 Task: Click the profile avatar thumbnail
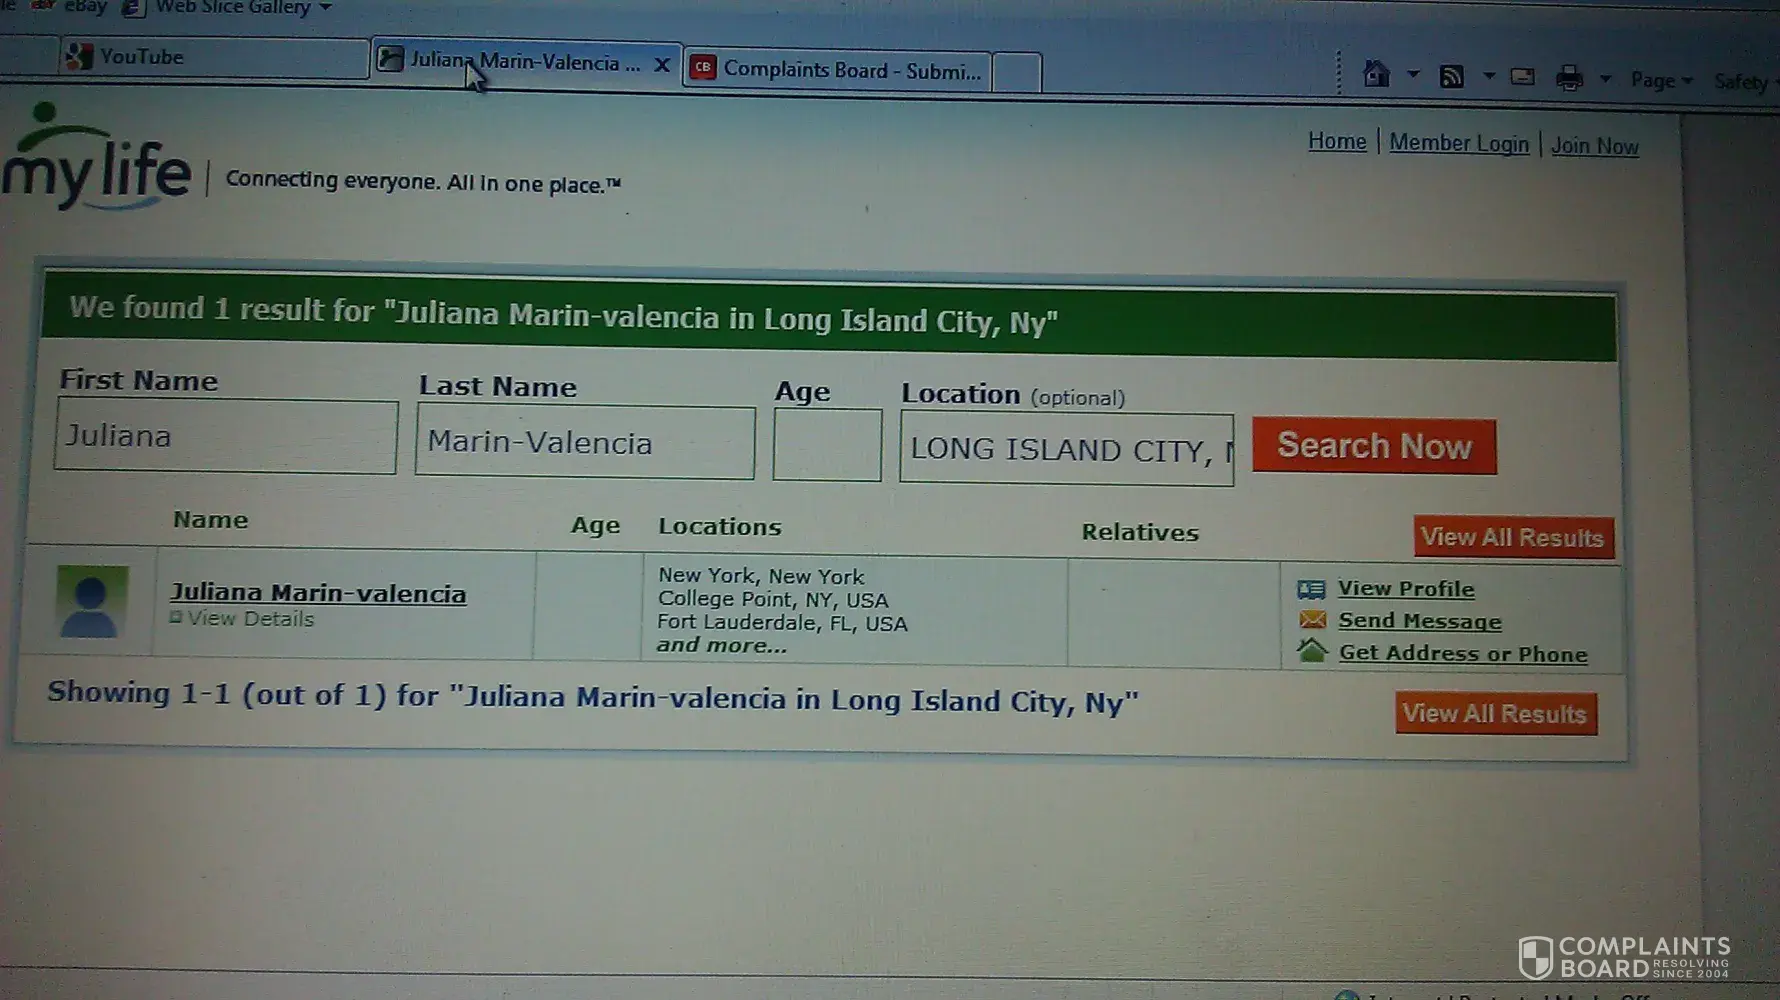92,602
